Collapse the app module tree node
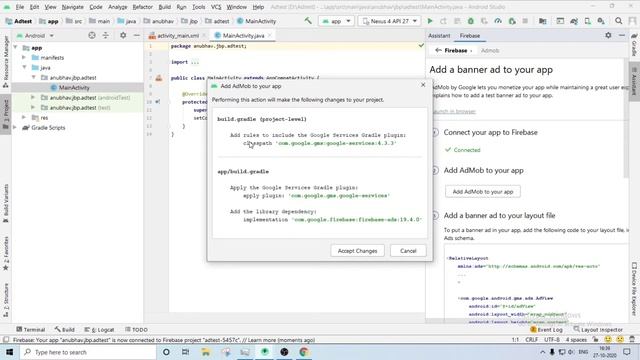The height and width of the screenshot is (360, 640). pyautogui.click(x=16, y=48)
